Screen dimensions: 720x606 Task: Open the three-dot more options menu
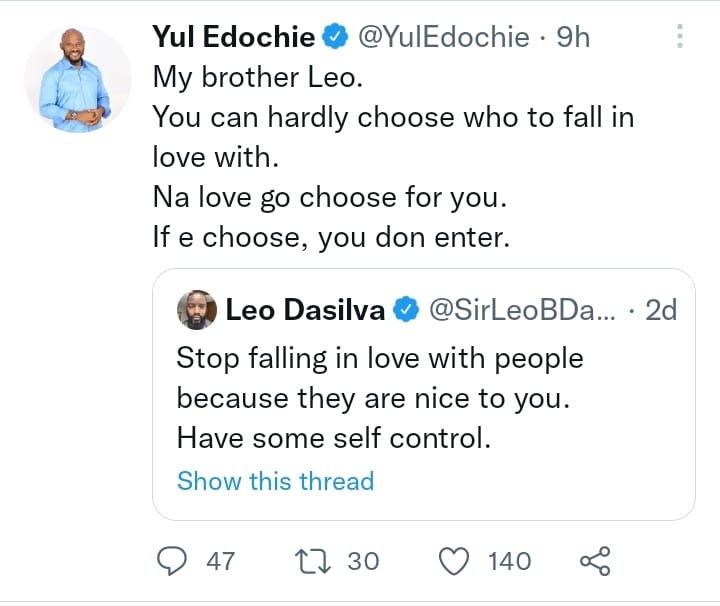click(x=680, y=38)
